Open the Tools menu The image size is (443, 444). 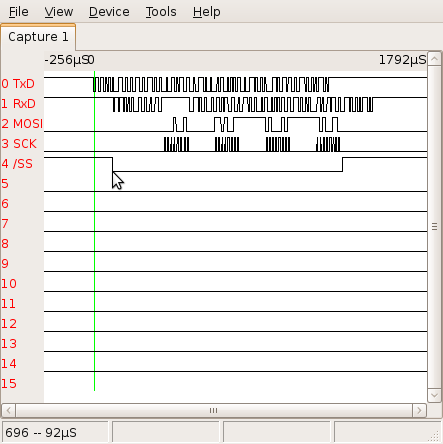click(x=161, y=12)
